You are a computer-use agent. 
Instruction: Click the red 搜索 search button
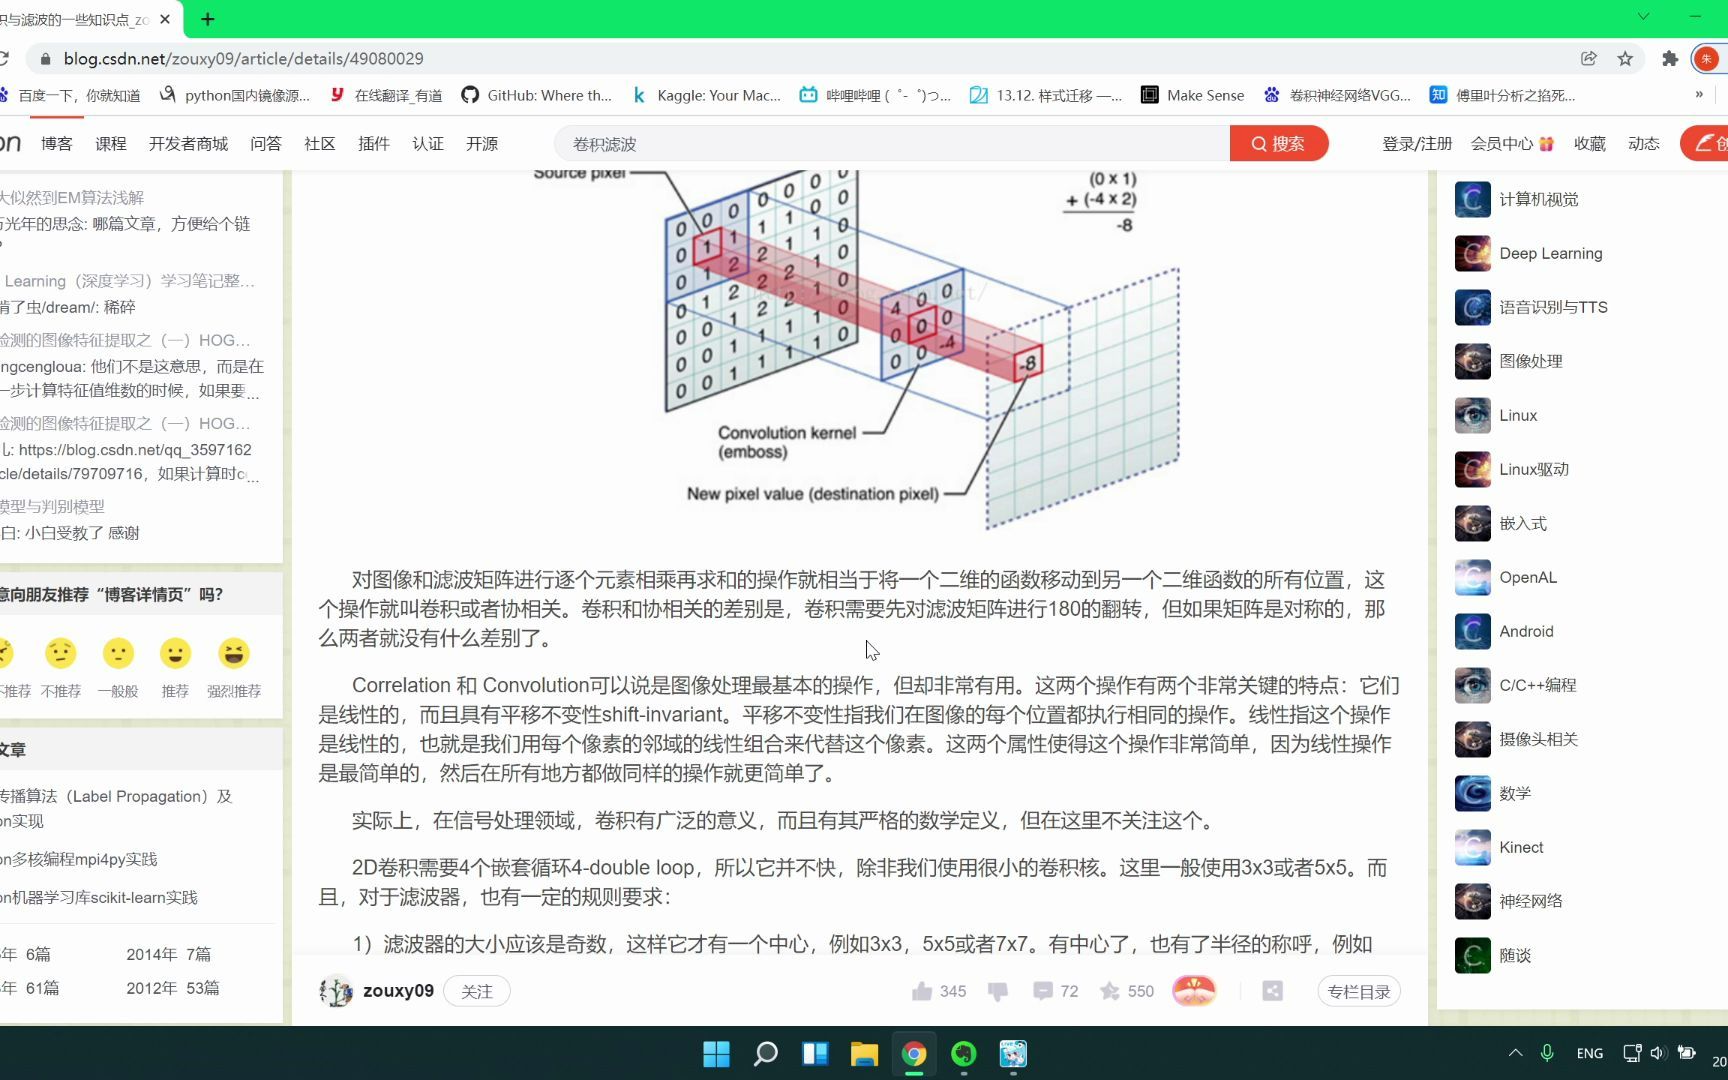[1279, 144]
